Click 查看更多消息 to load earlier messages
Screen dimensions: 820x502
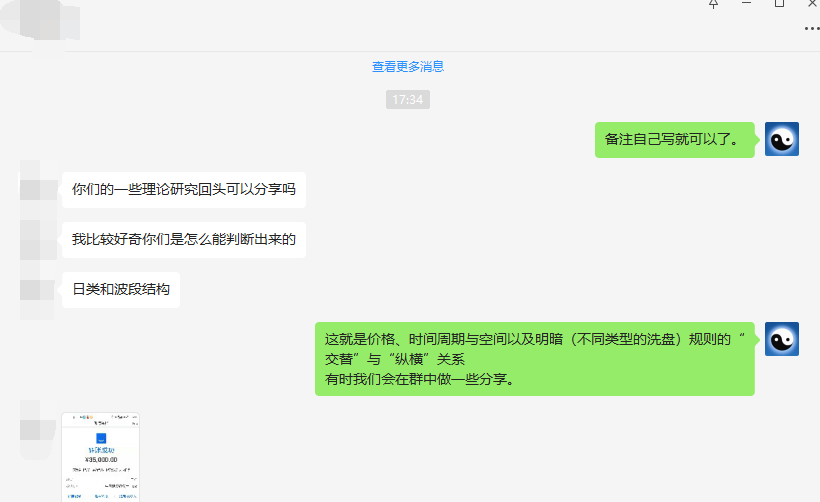pyautogui.click(x=408, y=67)
